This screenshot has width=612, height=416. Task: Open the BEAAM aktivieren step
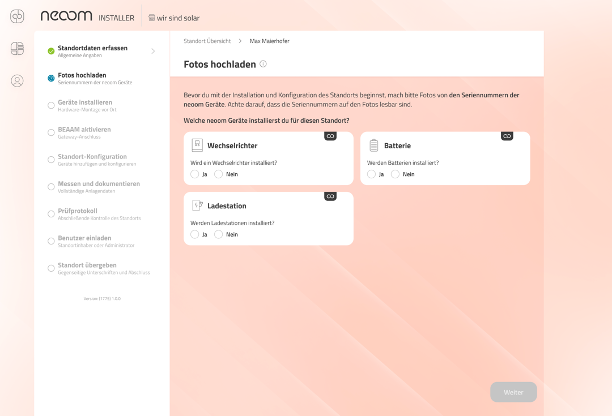coord(101,133)
